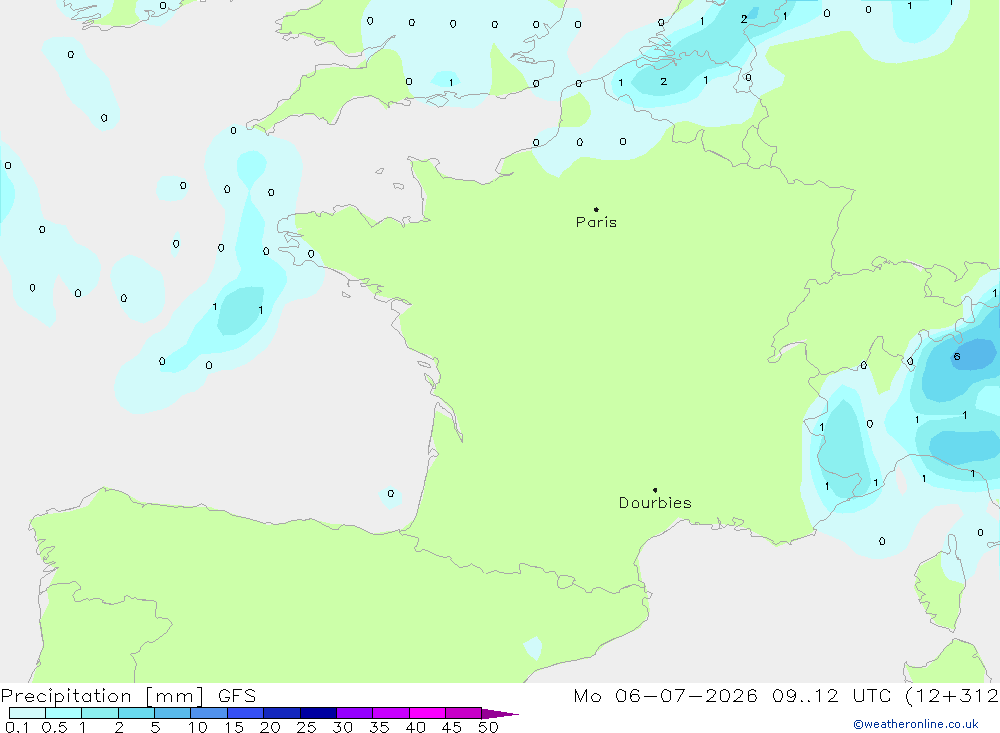Click the '0.5' legend scale value
1000x733 pixels.
tap(54, 727)
